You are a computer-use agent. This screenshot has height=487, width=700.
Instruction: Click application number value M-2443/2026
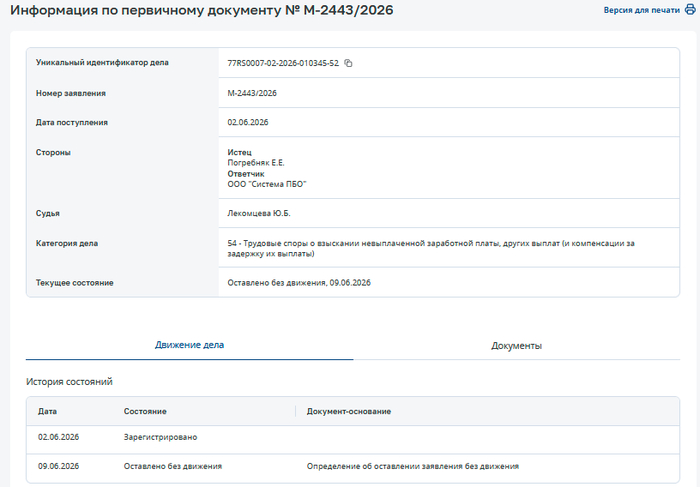point(252,93)
